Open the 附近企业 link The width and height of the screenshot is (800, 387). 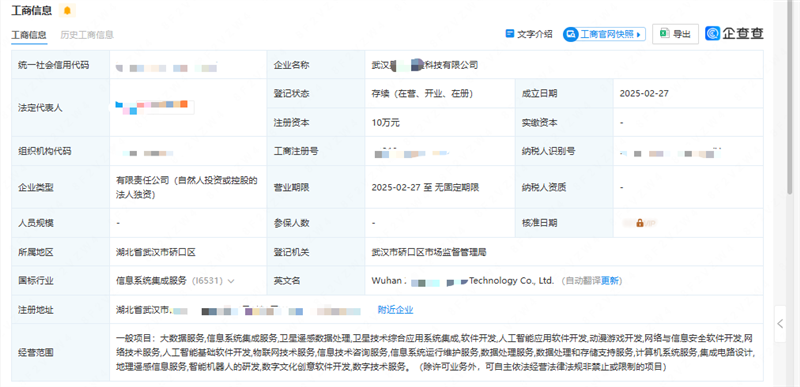tap(395, 309)
